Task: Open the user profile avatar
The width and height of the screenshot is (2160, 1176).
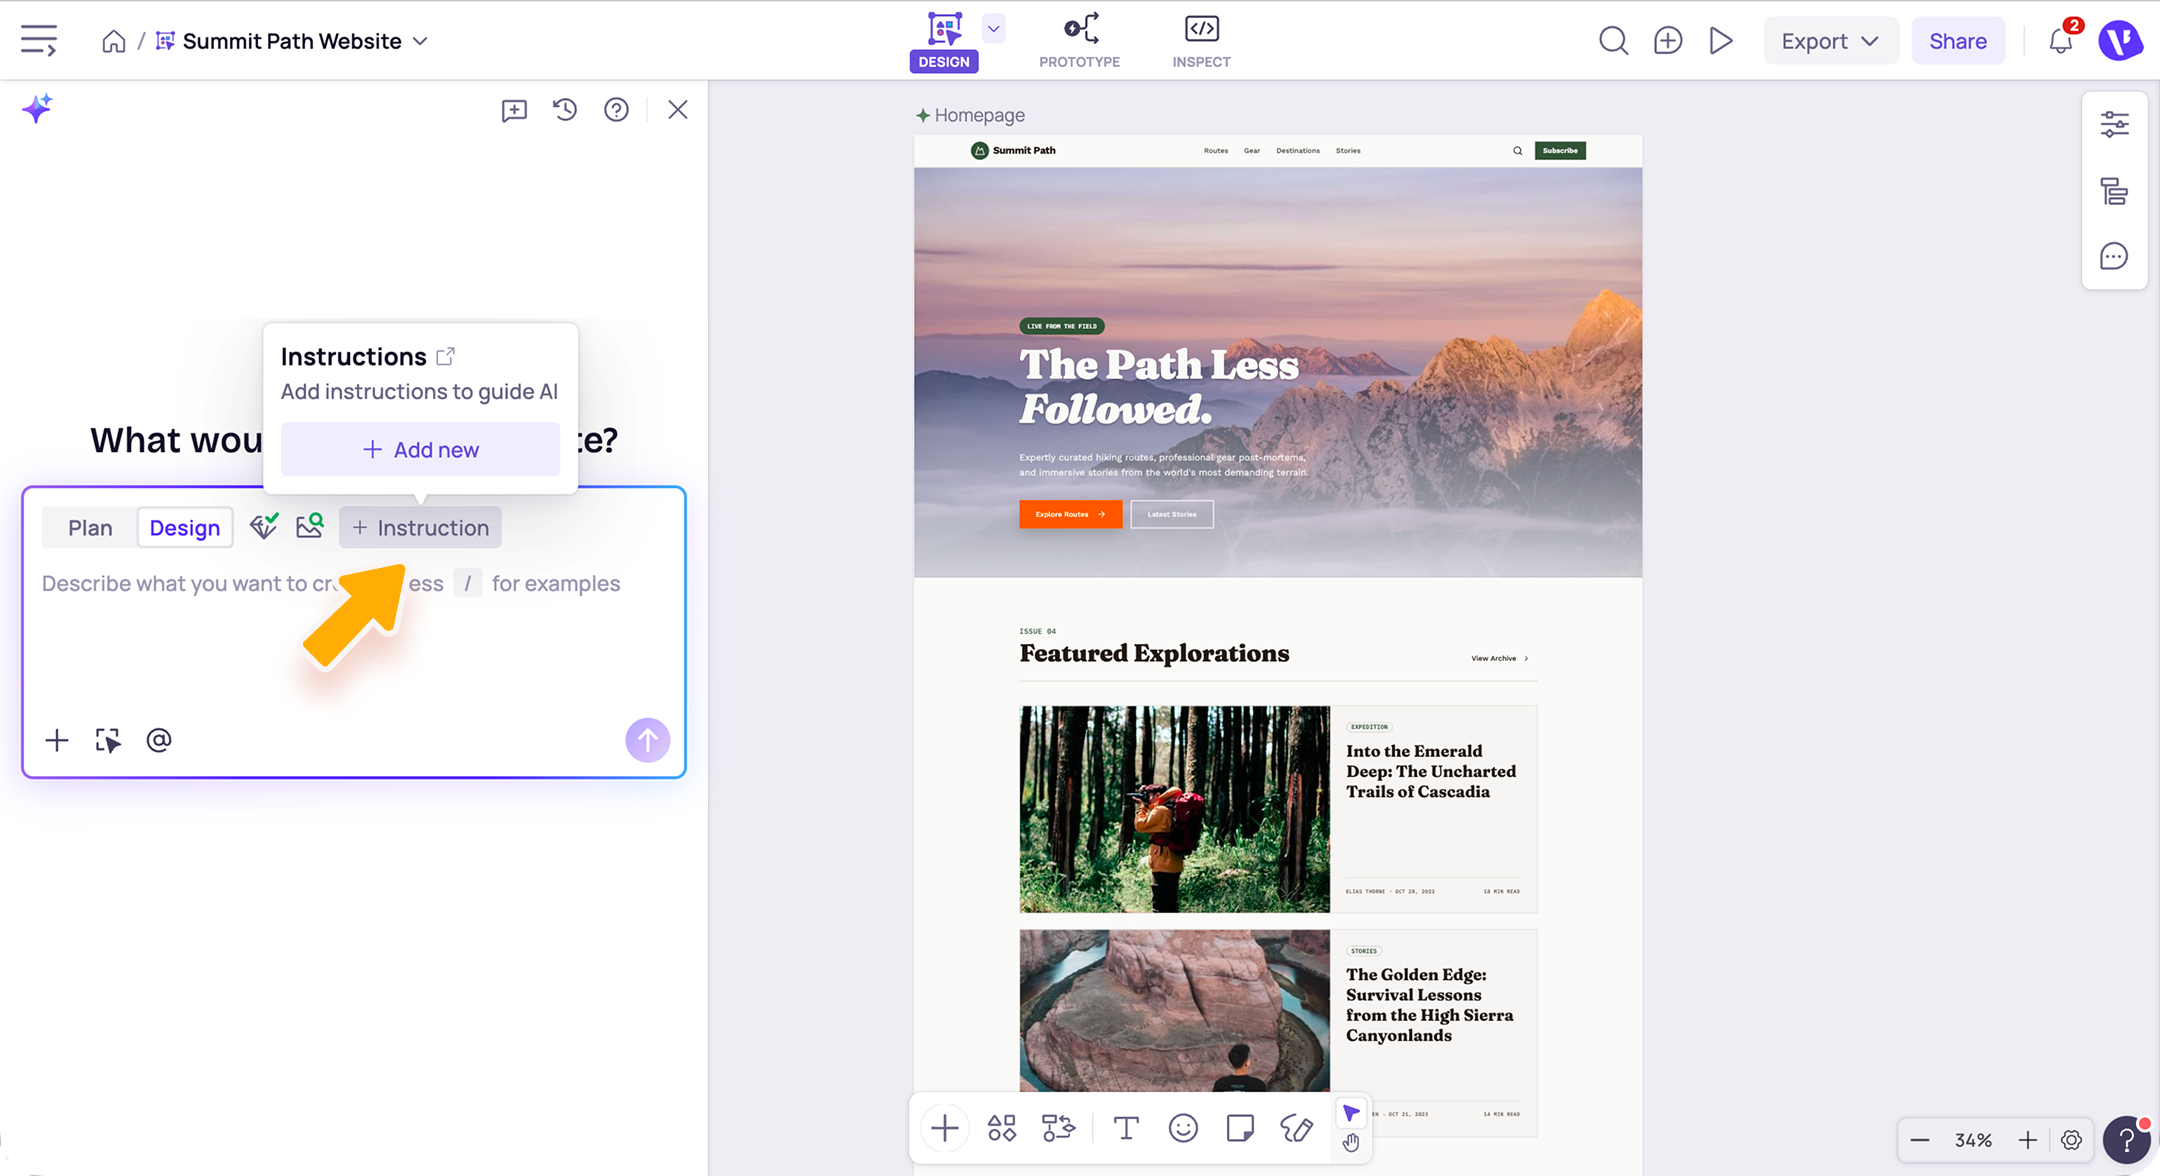Action: [x=2120, y=41]
